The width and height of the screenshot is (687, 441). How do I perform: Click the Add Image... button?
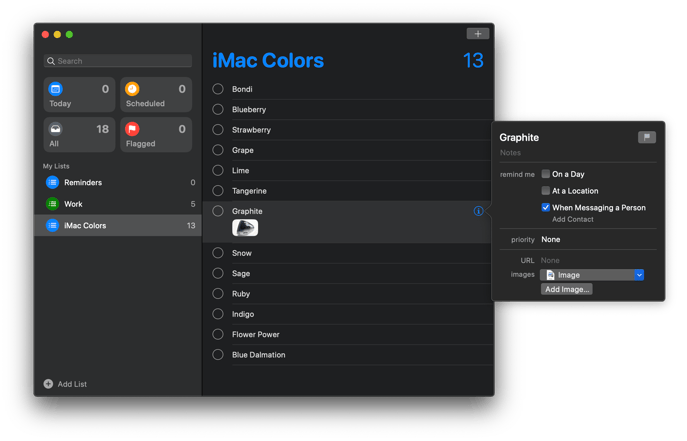tap(567, 289)
